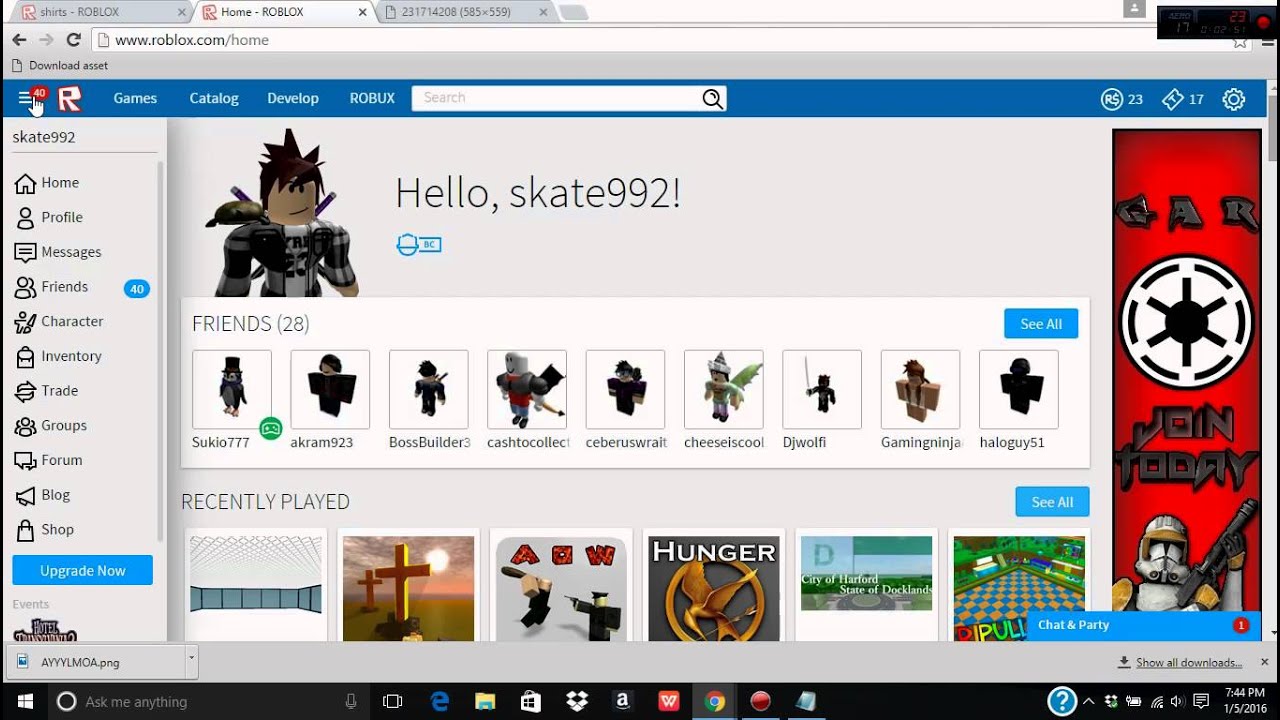This screenshot has width=1280, height=720.
Task: Open the ROBUX menu
Action: coord(372,98)
